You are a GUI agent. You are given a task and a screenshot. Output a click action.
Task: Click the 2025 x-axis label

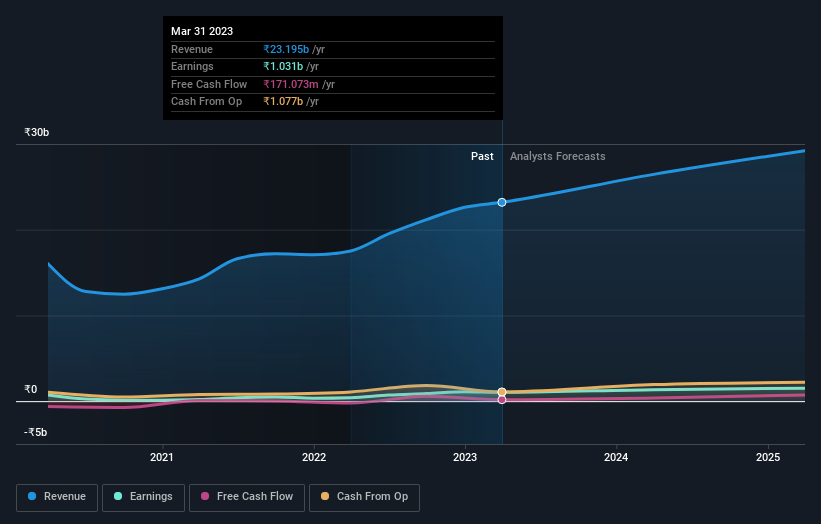coord(768,457)
